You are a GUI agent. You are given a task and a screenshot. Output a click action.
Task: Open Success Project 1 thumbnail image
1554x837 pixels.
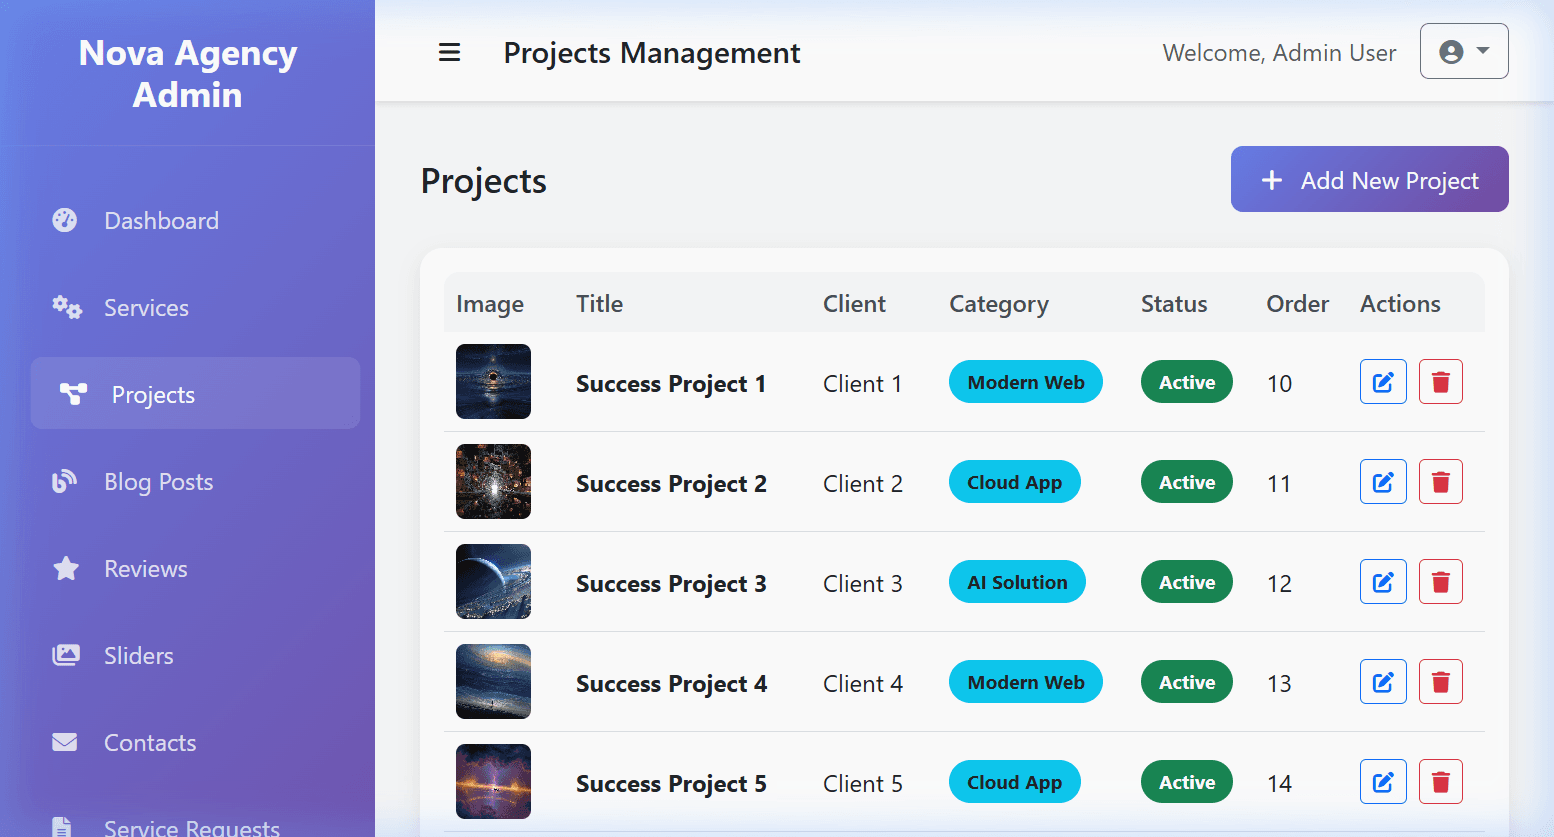coord(493,381)
